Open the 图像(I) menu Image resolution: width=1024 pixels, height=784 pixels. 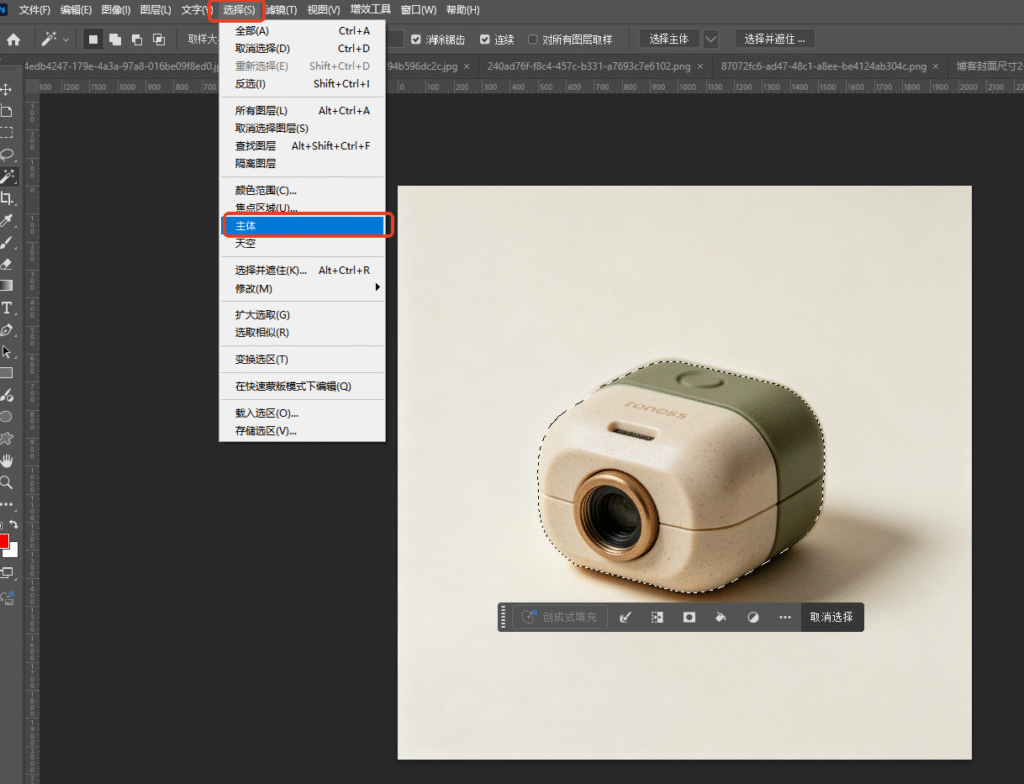point(116,10)
